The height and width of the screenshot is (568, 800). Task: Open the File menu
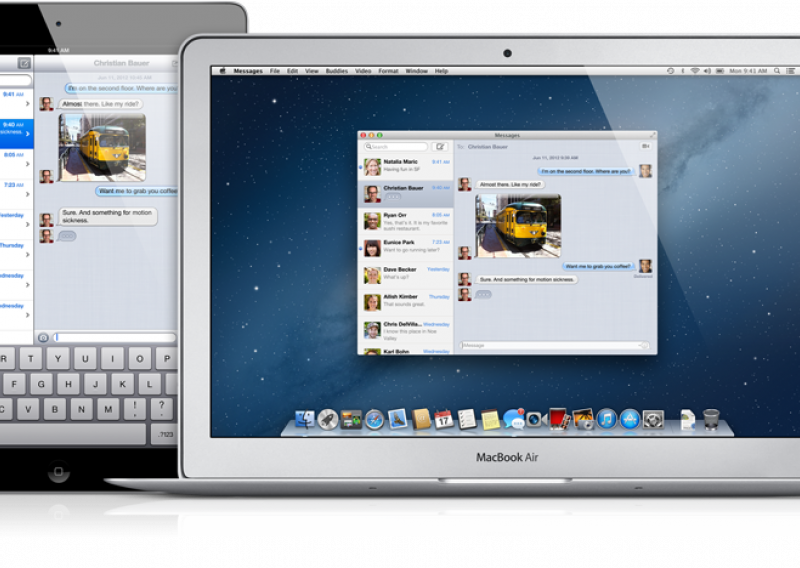coord(274,71)
